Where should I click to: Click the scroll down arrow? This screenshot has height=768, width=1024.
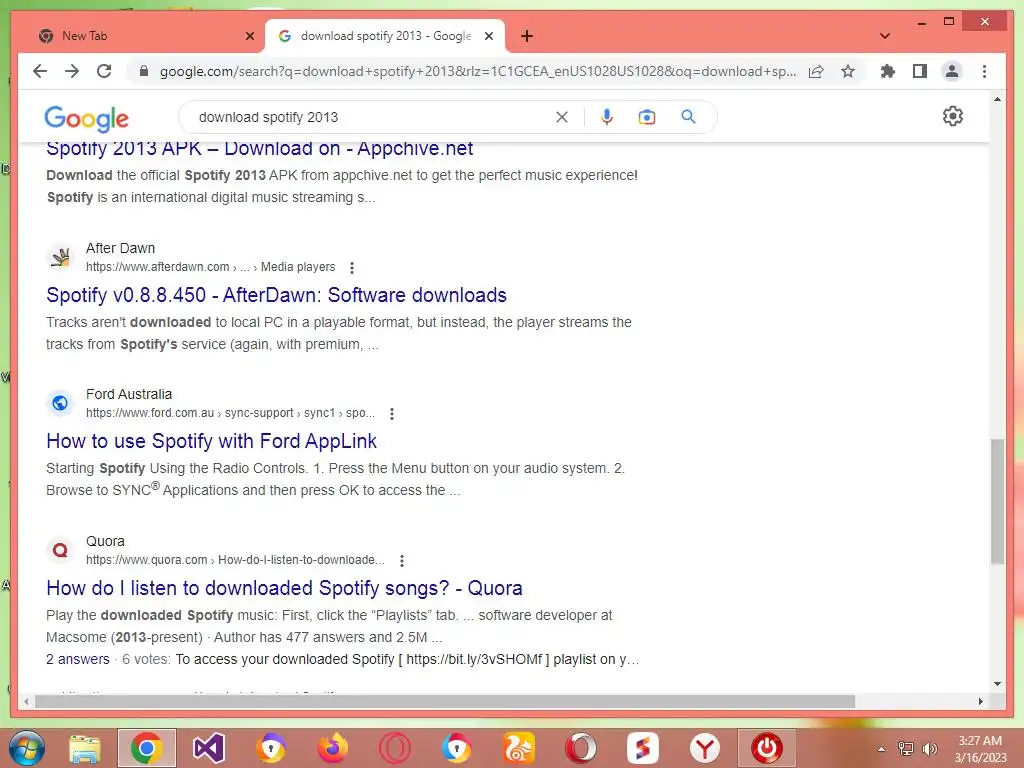click(997, 684)
